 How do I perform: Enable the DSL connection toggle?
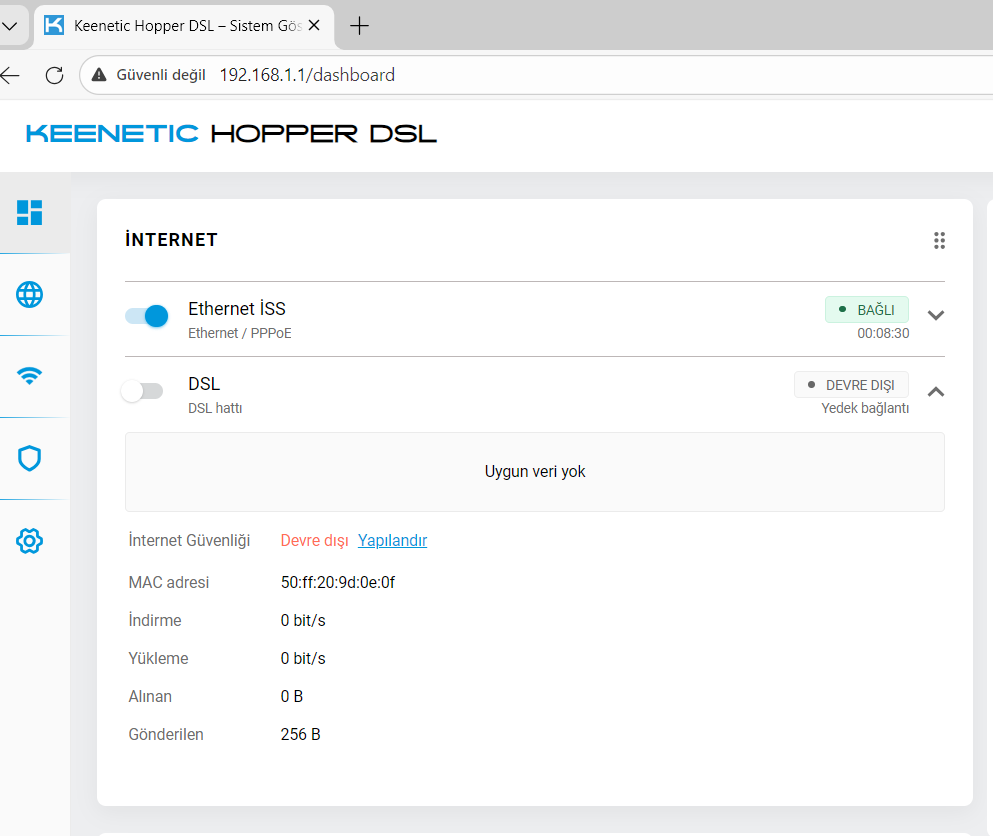click(x=142, y=391)
